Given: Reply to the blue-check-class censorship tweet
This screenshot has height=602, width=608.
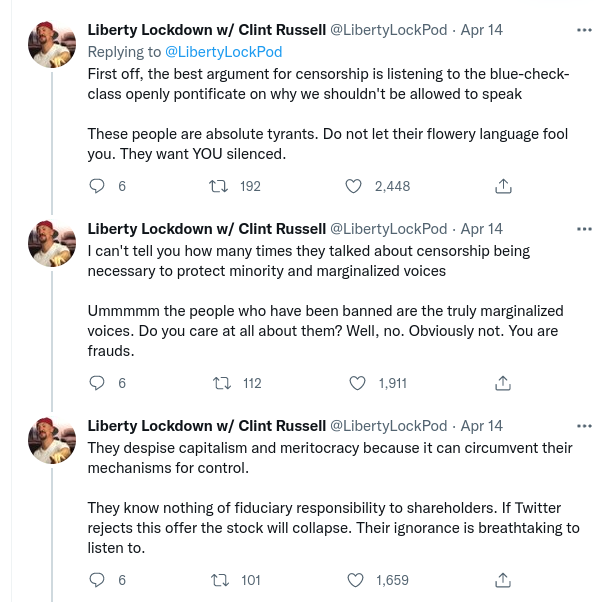Looking at the screenshot, I should (97, 186).
